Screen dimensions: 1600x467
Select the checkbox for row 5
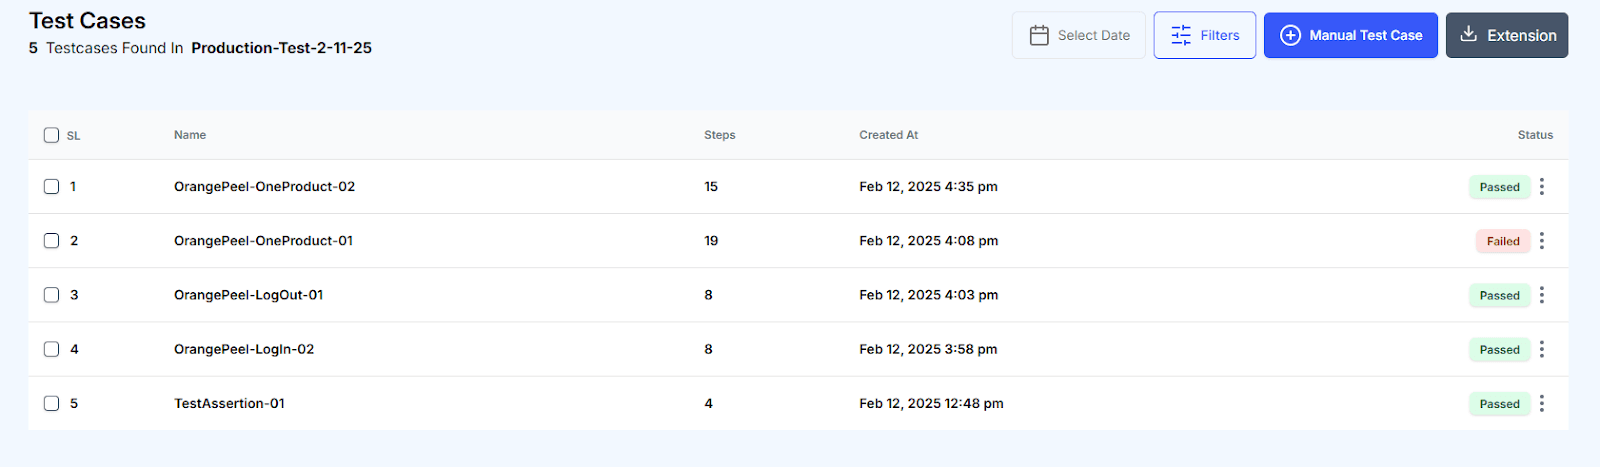click(51, 403)
